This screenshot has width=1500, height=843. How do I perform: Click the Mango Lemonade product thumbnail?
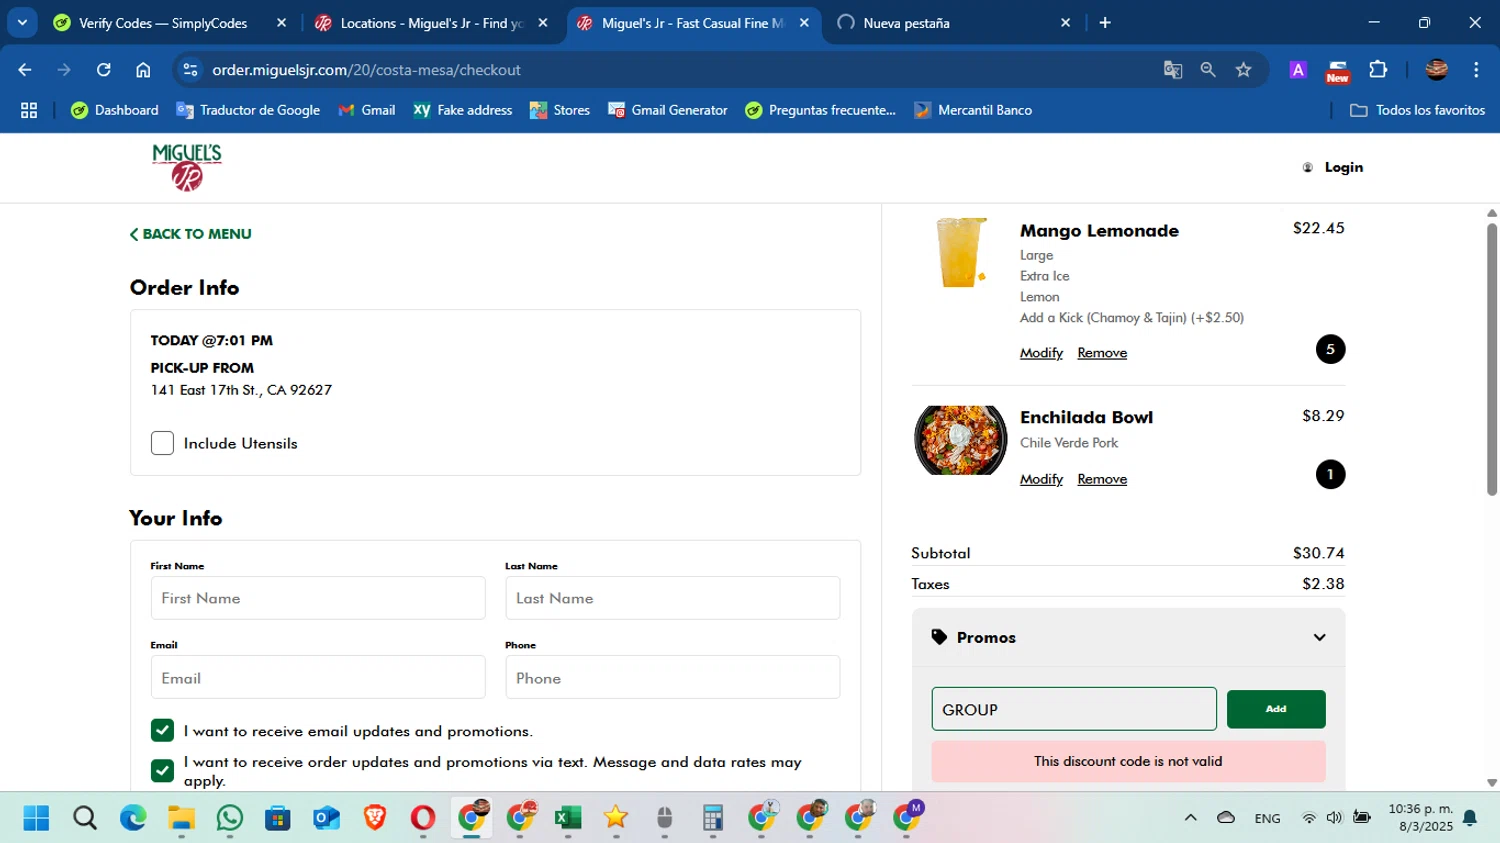(961, 253)
